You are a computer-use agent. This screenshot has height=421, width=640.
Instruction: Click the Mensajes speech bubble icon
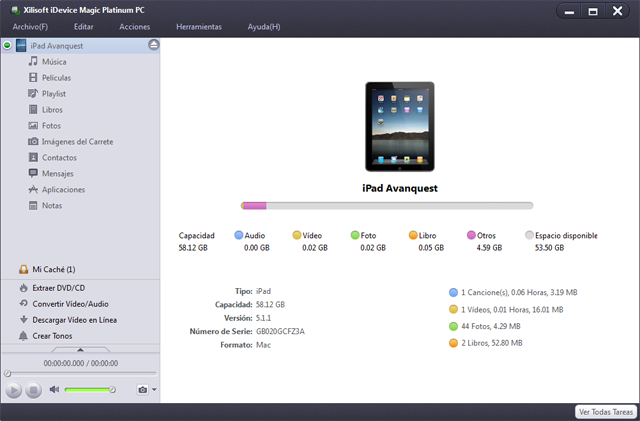coord(33,173)
